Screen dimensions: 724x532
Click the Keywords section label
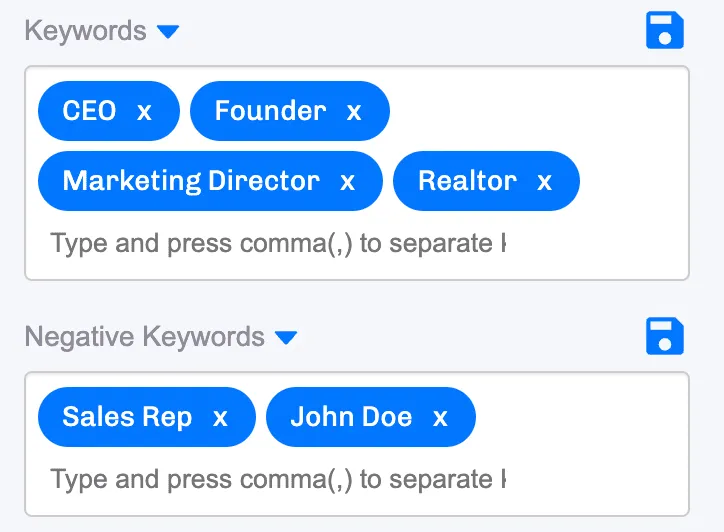pos(85,31)
